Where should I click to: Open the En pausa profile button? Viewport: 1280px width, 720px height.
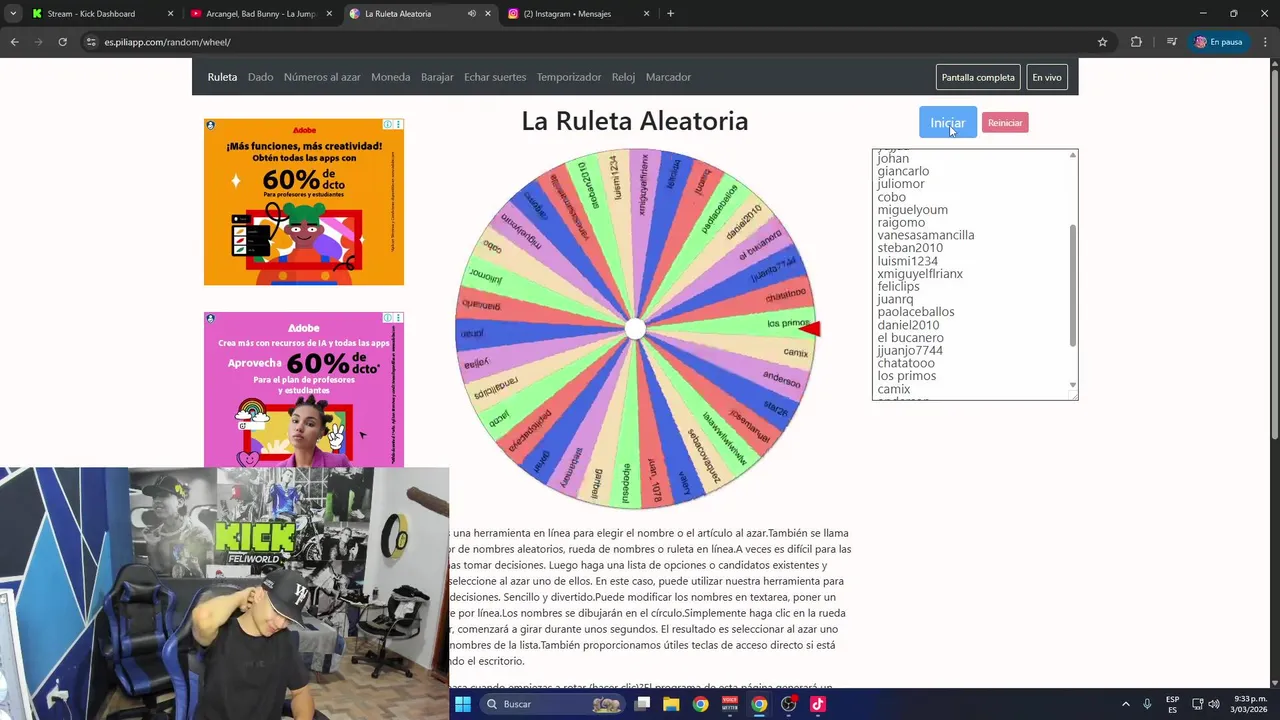(x=1218, y=42)
